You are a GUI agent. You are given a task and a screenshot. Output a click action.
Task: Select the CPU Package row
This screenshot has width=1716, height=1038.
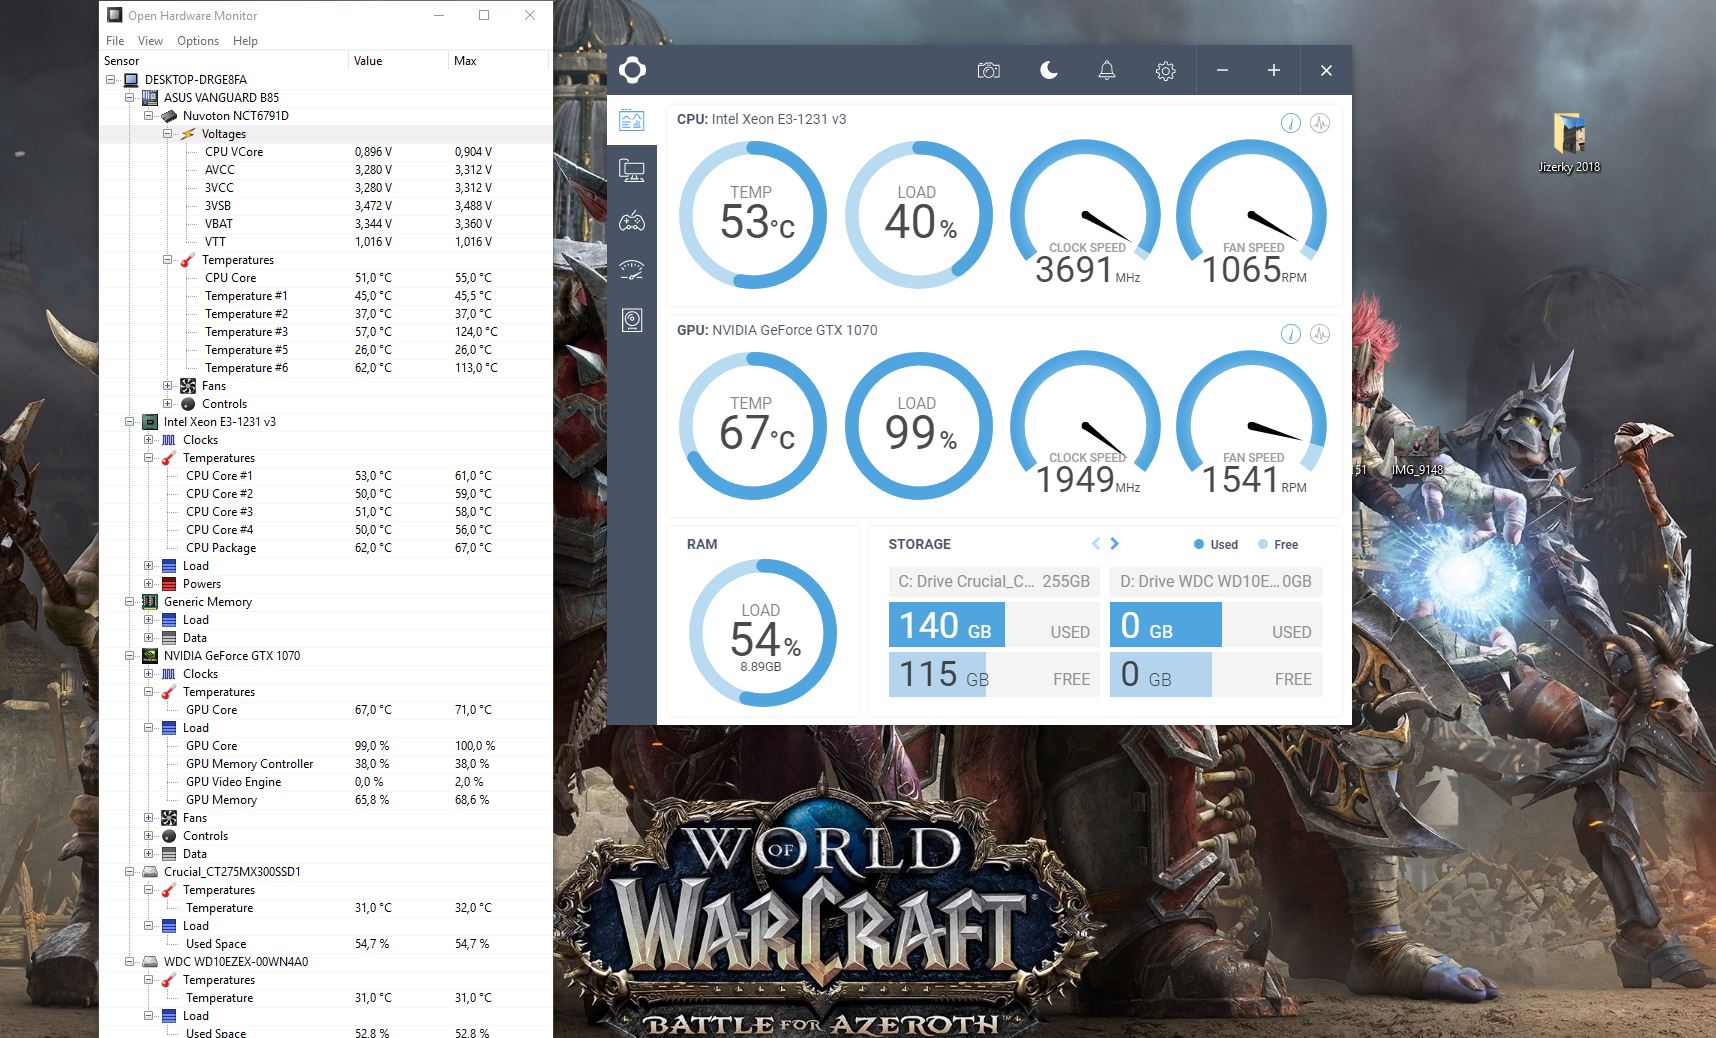coord(326,548)
